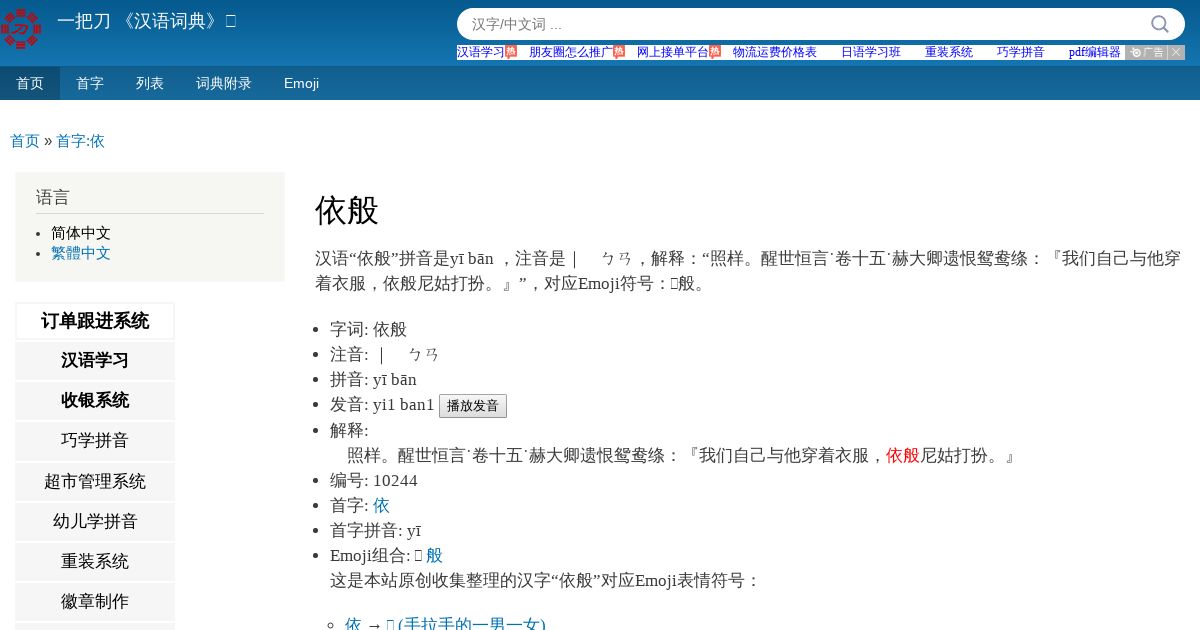Open the 列表 navigation tab
Screen dimensions: 1200x630
(x=150, y=83)
